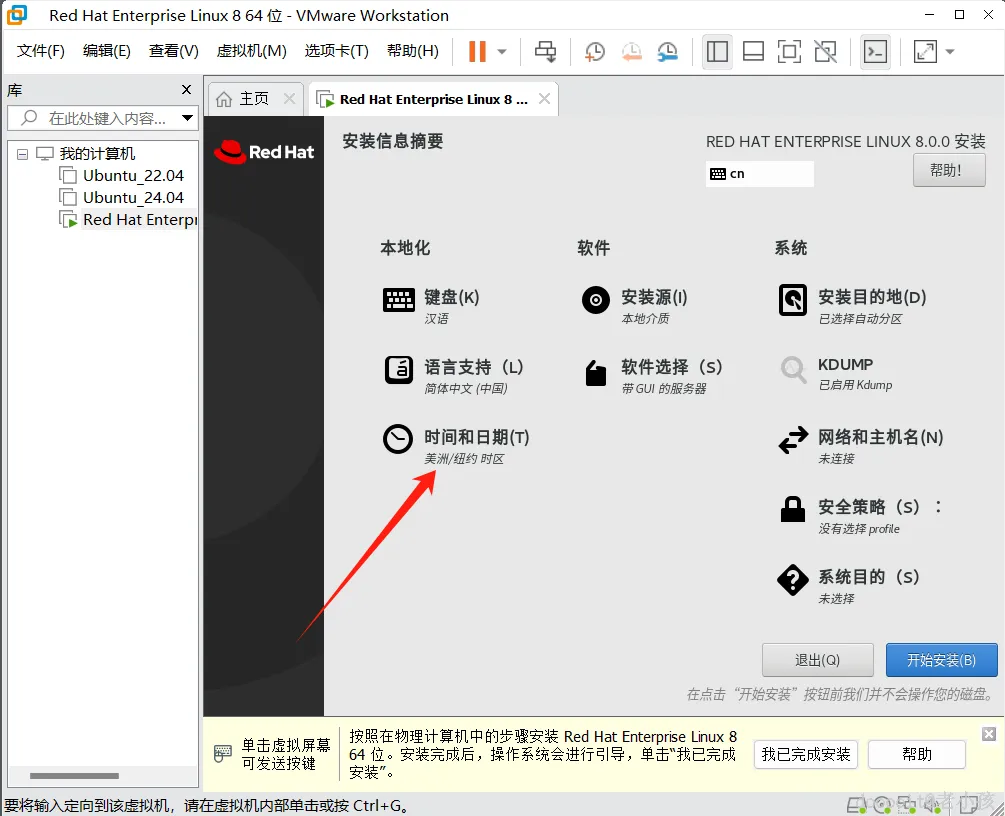Take a snapshot of the VM
This screenshot has width=1005, height=816.
pos(594,51)
